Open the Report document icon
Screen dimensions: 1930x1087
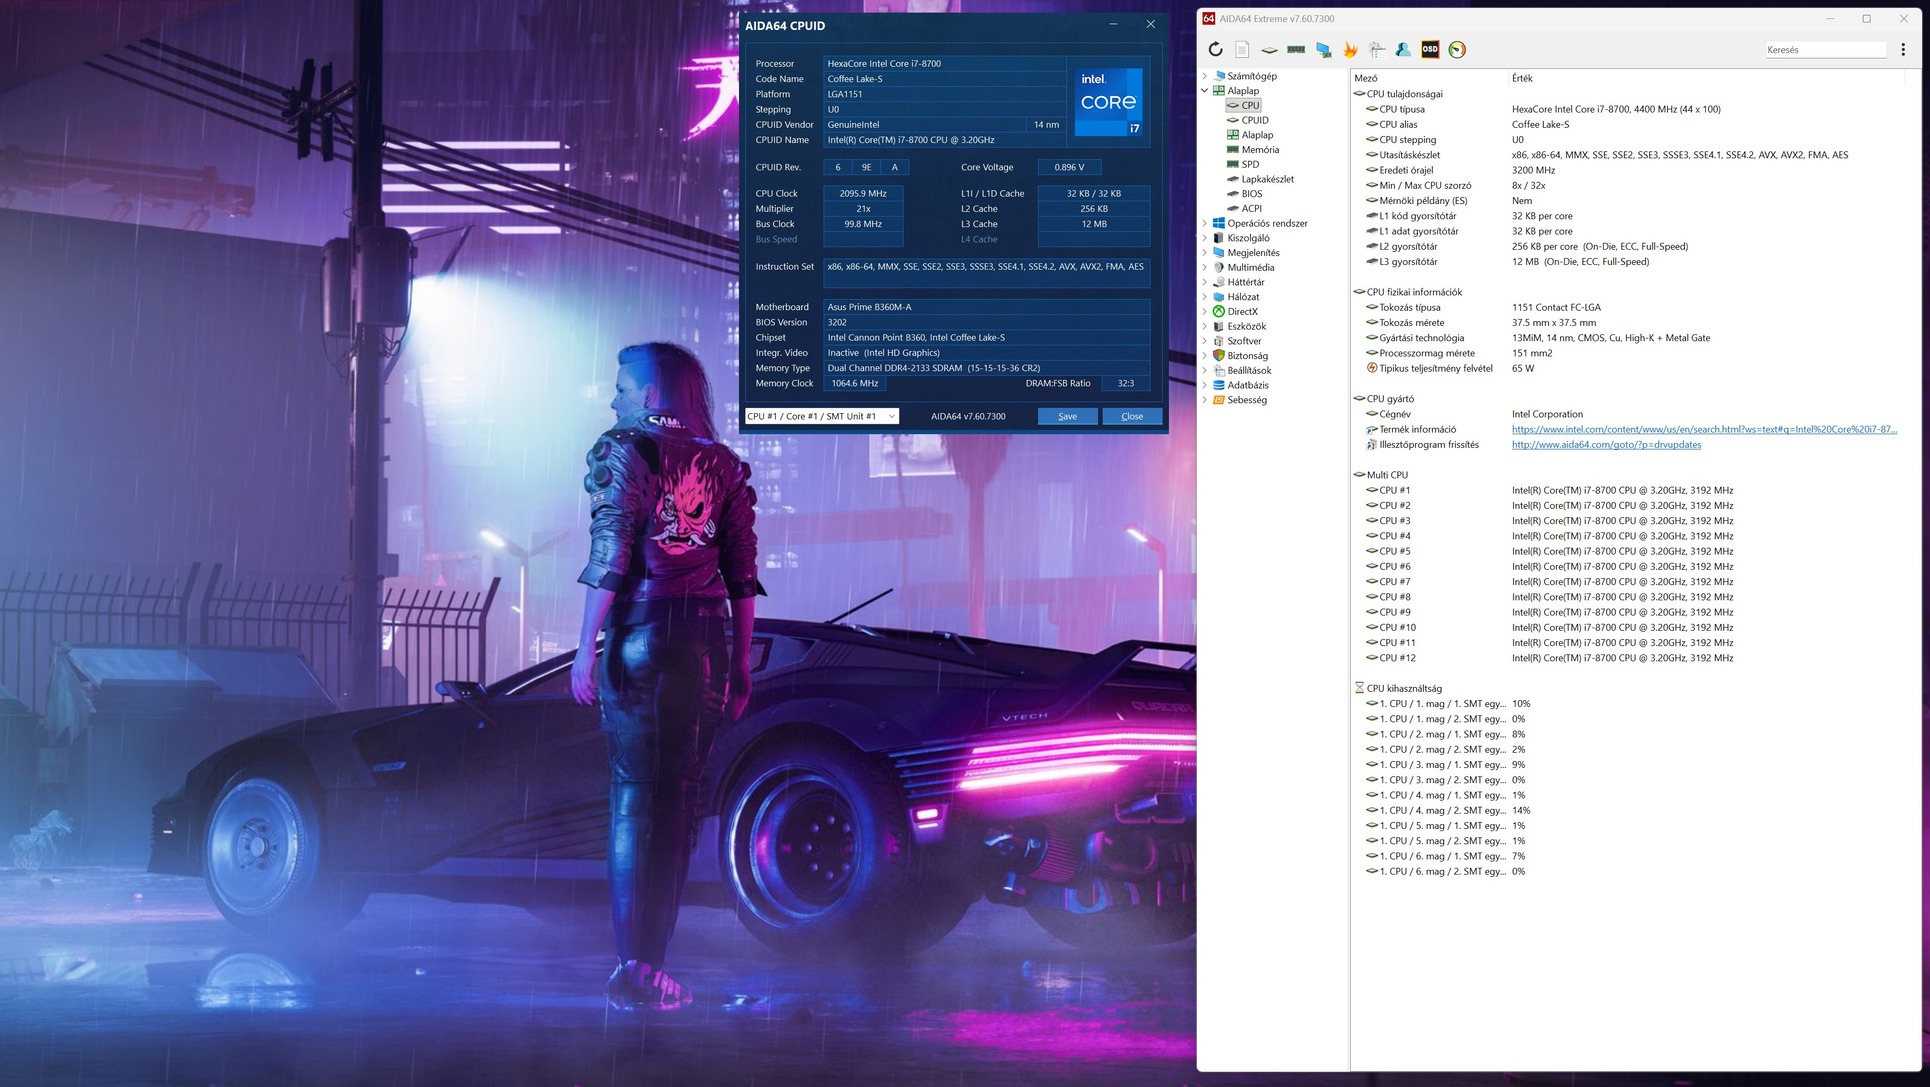point(1242,49)
